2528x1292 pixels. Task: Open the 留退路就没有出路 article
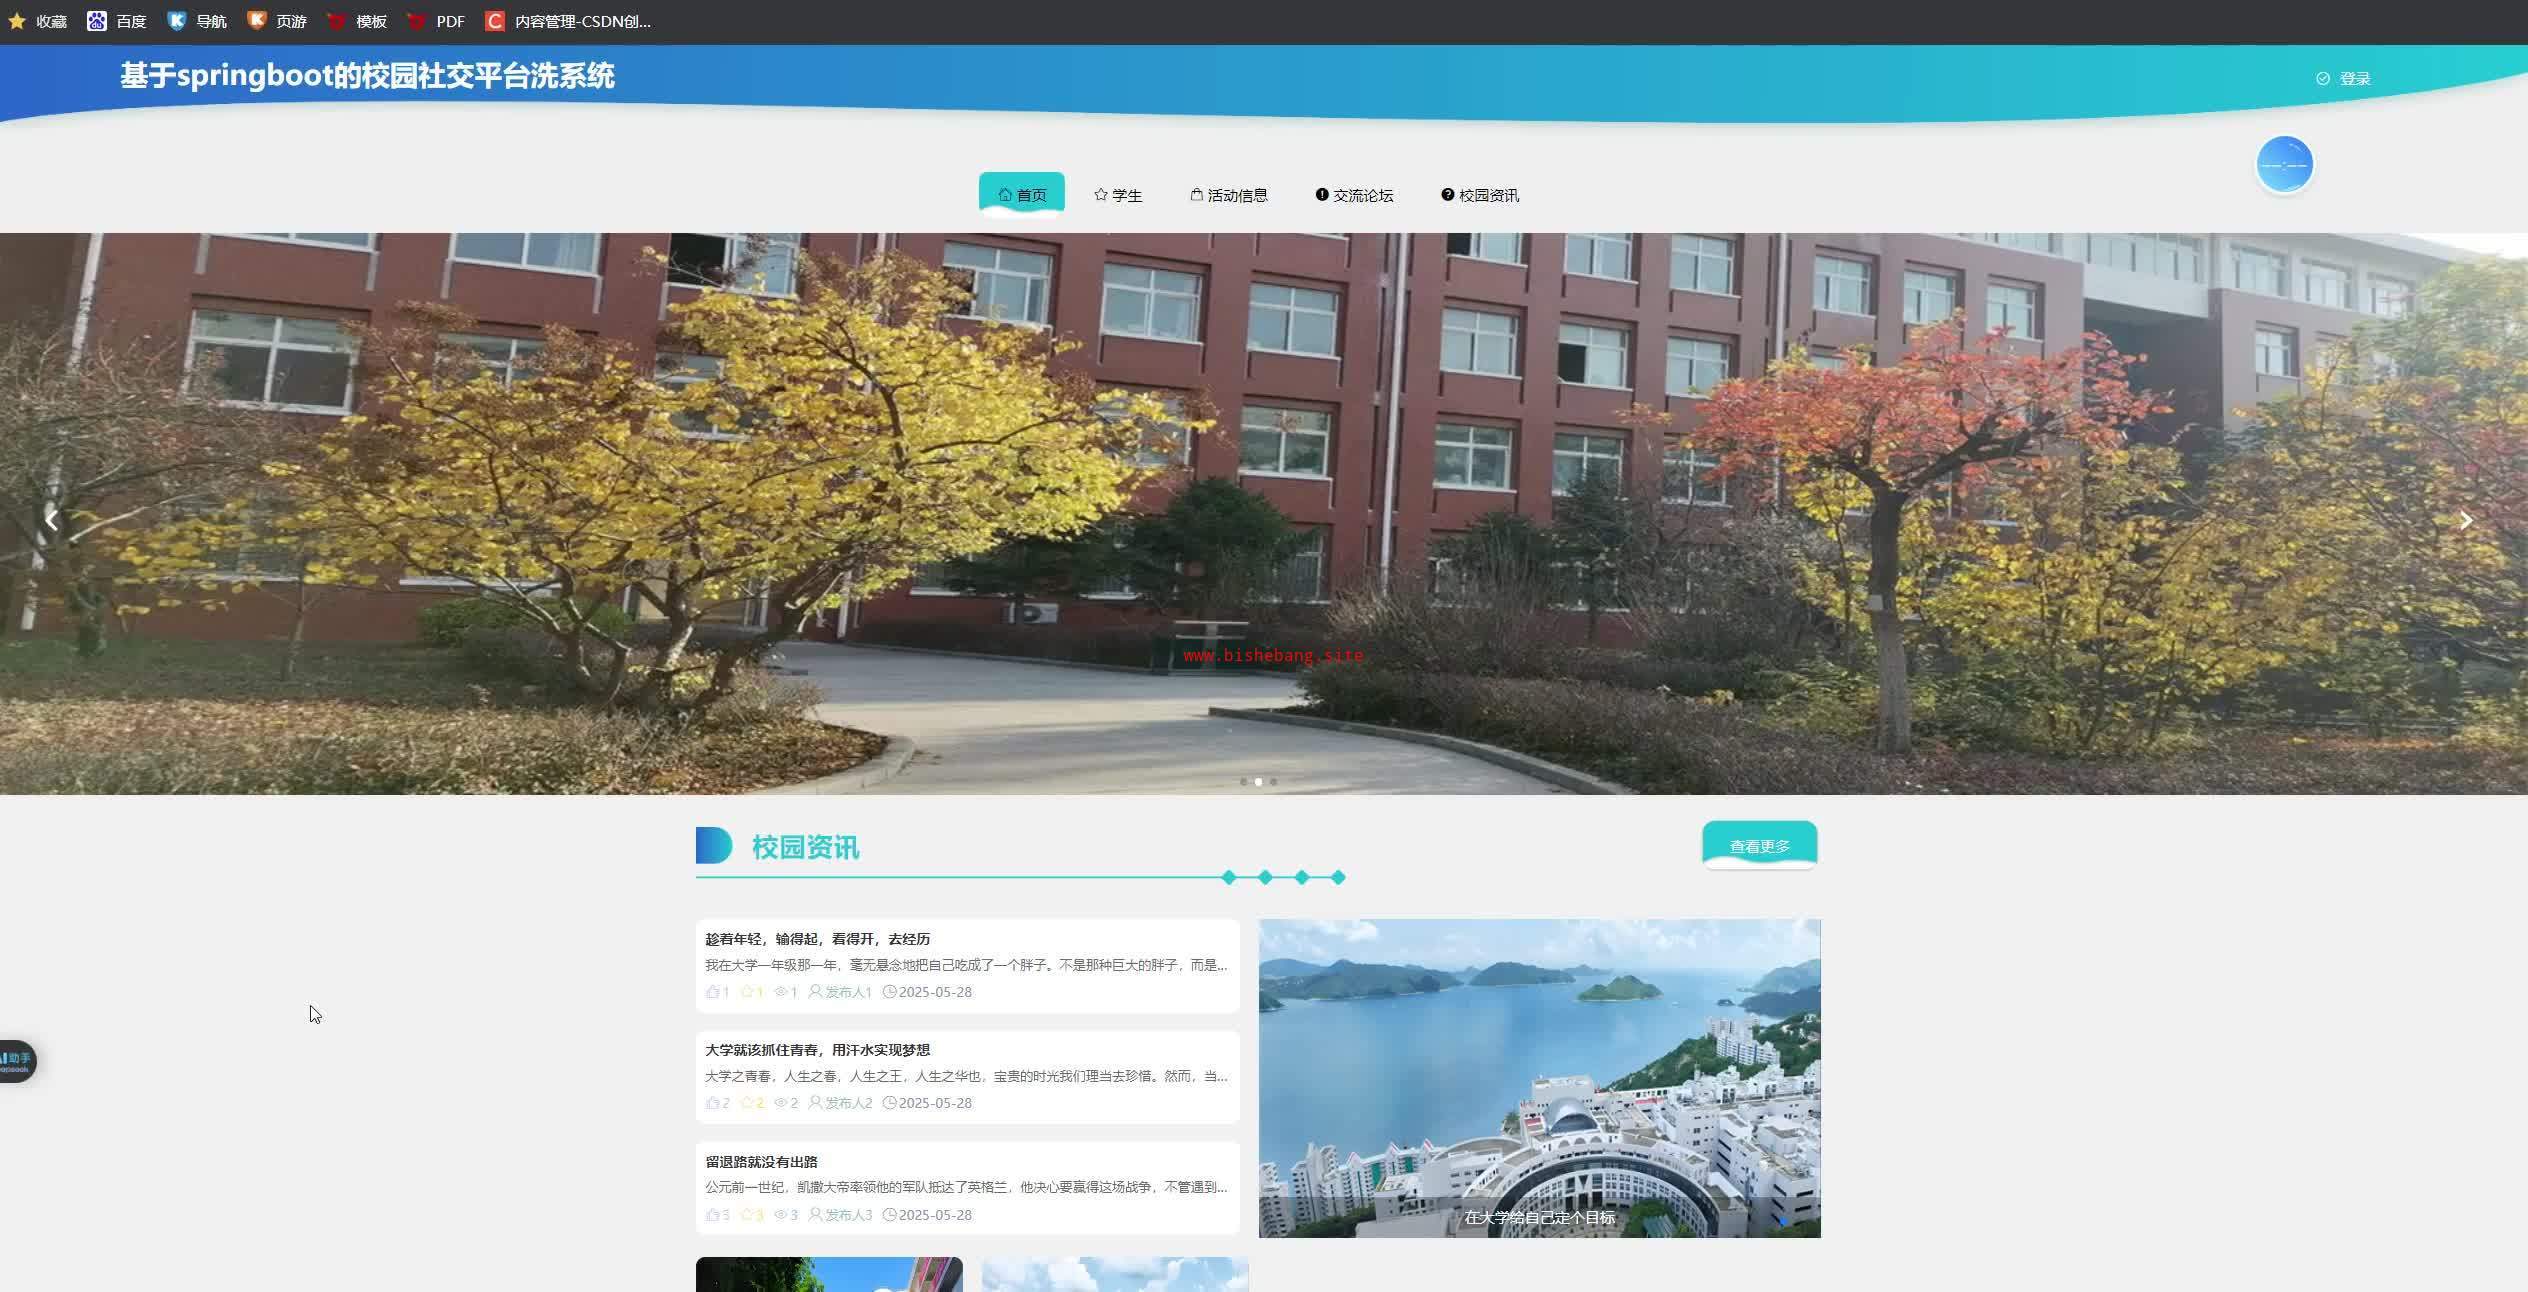coord(761,1162)
